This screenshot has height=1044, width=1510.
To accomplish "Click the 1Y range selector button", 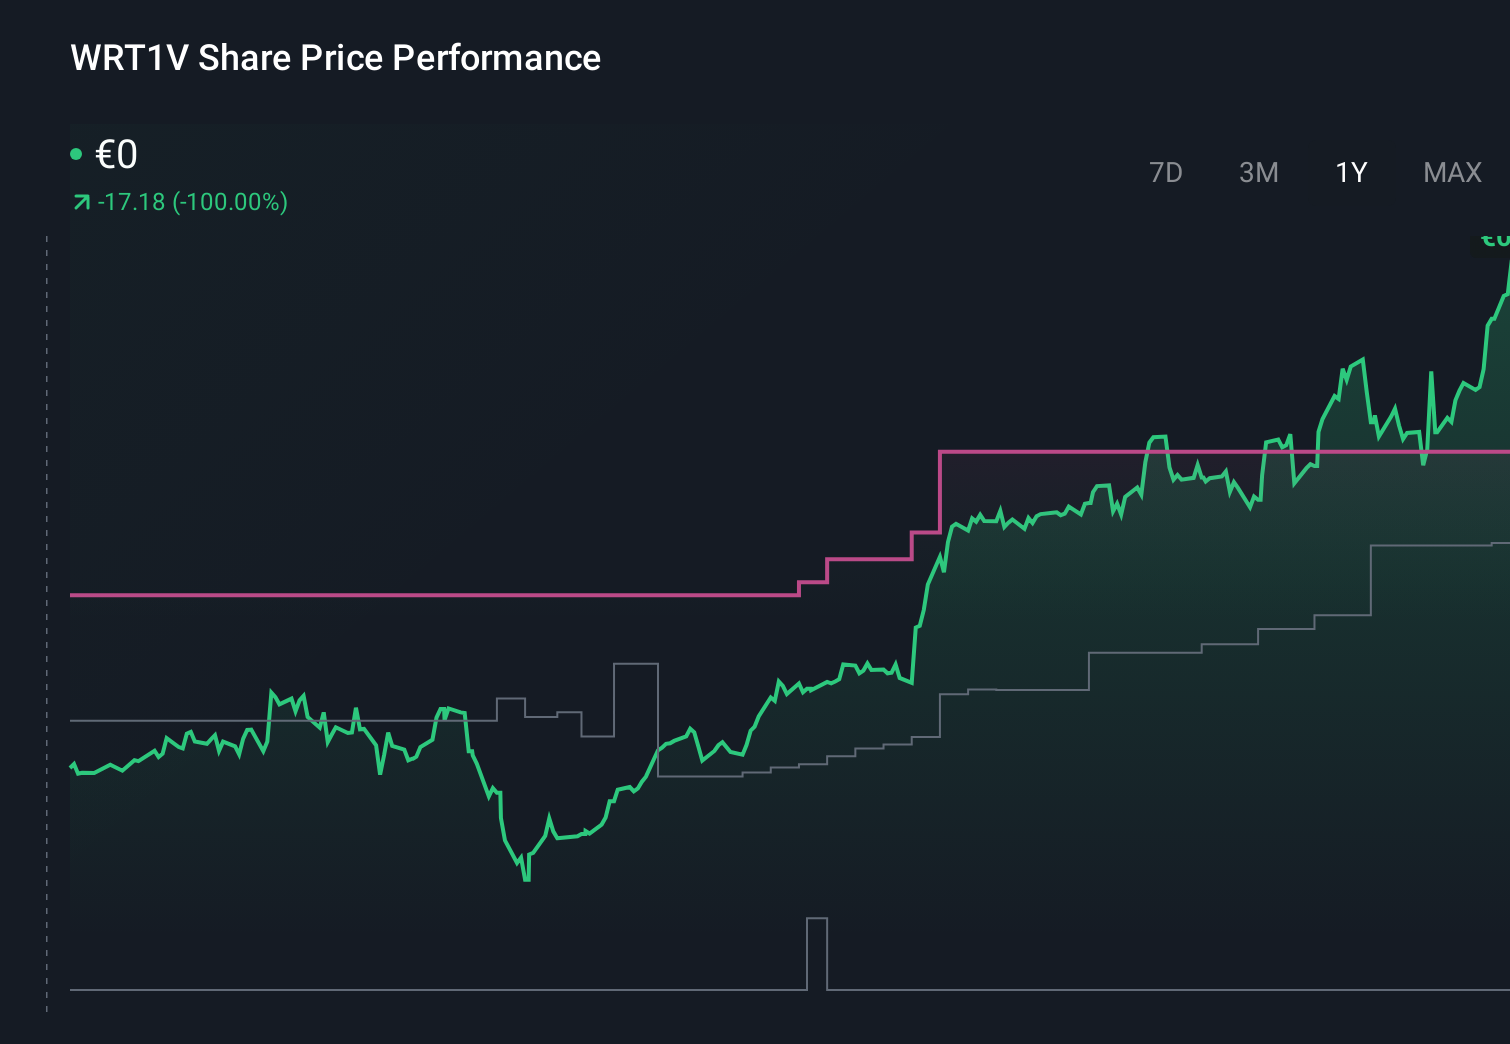I will coord(1350,172).
